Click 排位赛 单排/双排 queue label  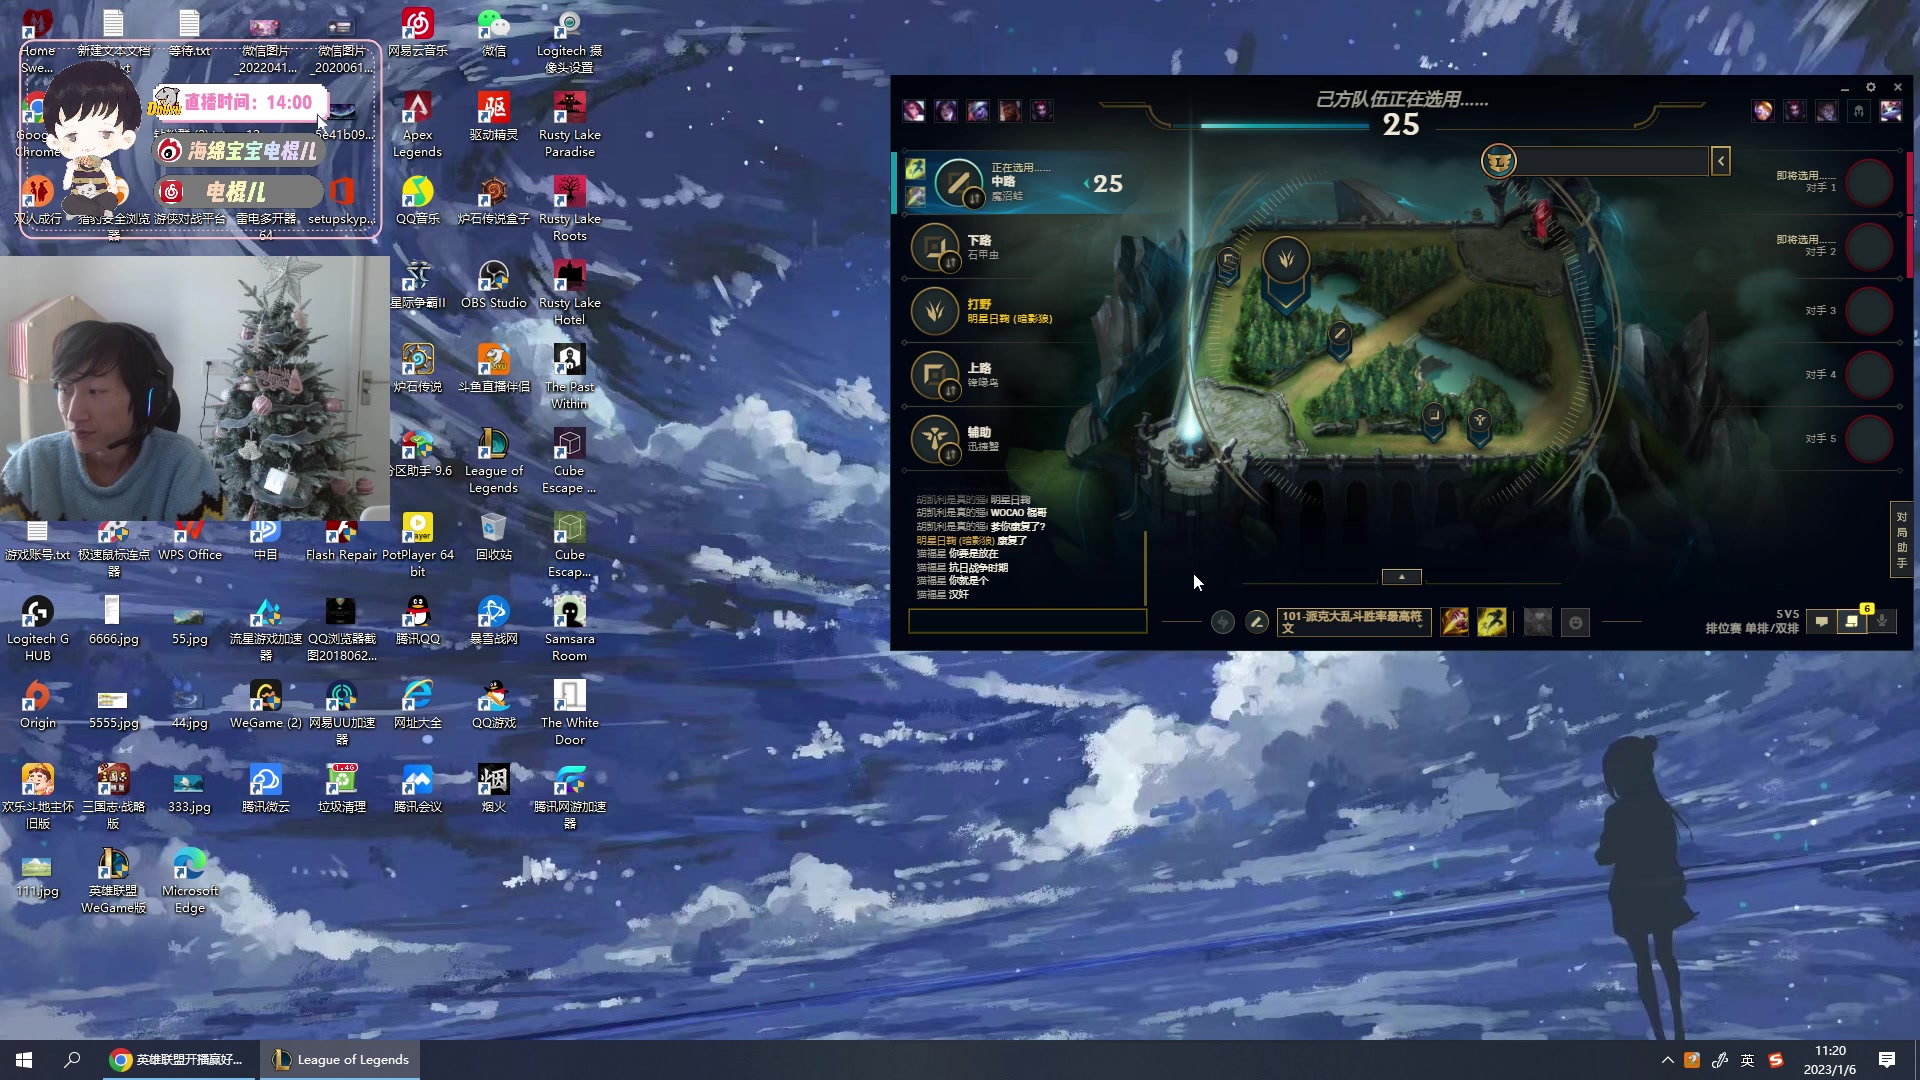[1752, 628]
